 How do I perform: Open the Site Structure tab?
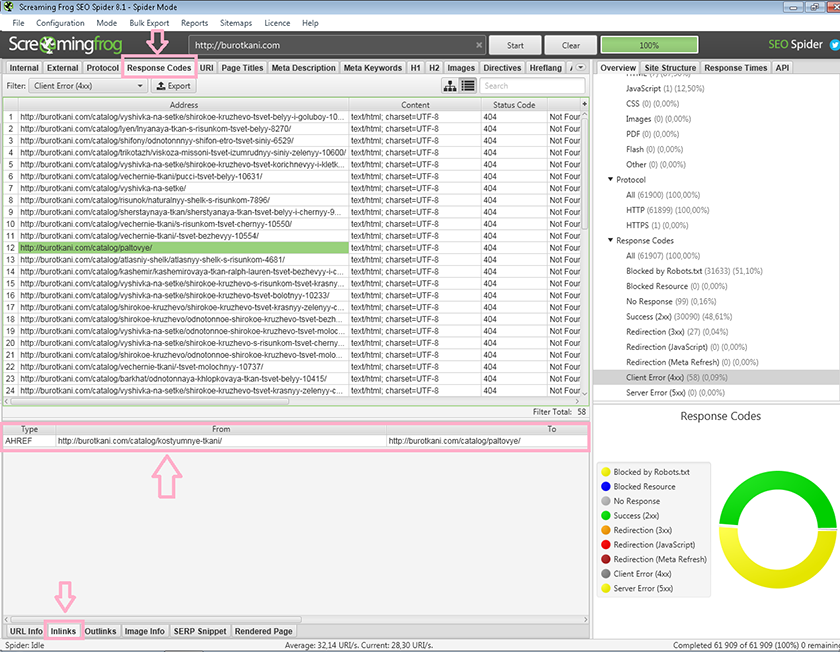[x=670, y=68]
